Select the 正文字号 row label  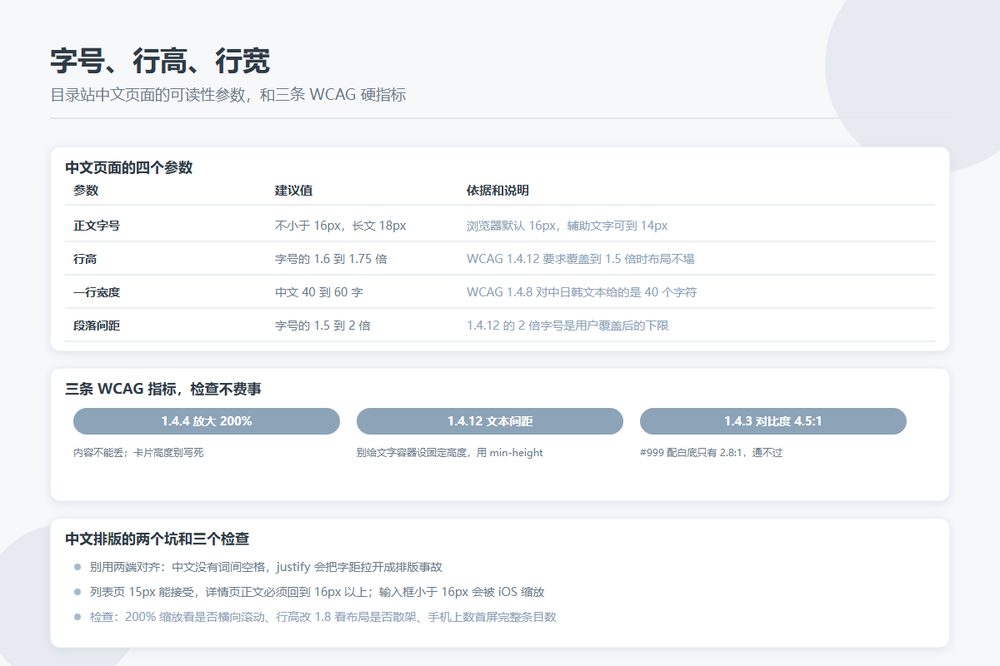click(96, 225)
